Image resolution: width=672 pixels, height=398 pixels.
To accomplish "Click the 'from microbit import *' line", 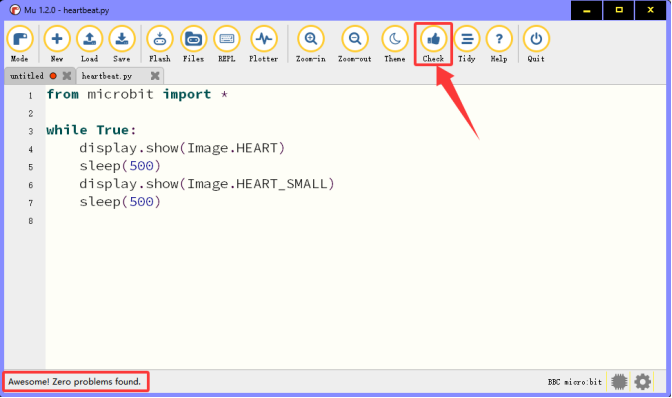I will 137,94.
